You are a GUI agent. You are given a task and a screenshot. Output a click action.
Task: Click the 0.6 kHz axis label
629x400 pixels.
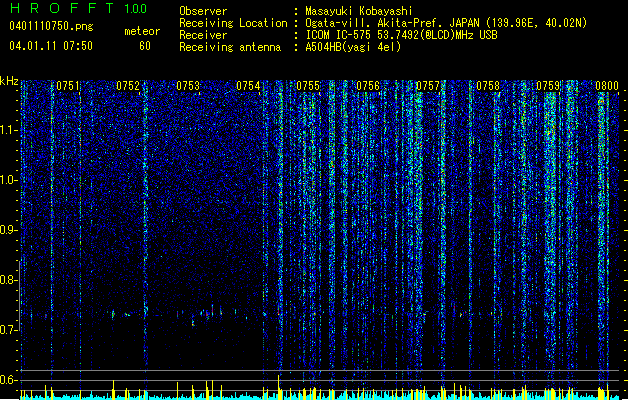[x=8, y=380]
